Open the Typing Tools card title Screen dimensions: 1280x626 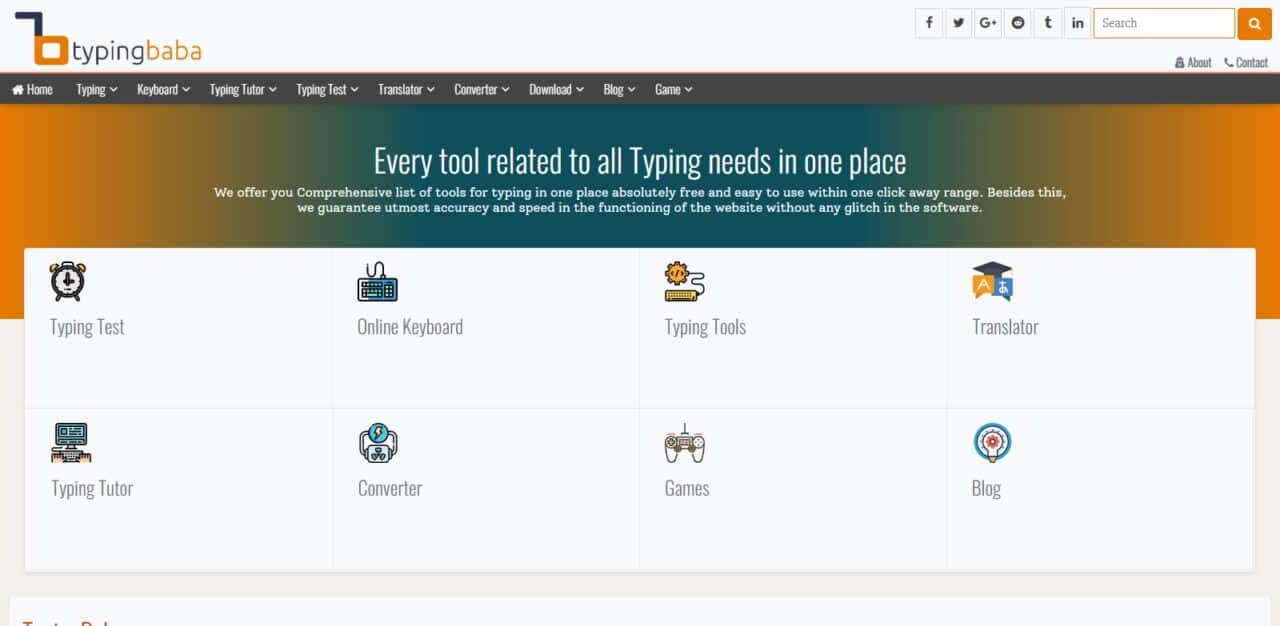(705, 327)
